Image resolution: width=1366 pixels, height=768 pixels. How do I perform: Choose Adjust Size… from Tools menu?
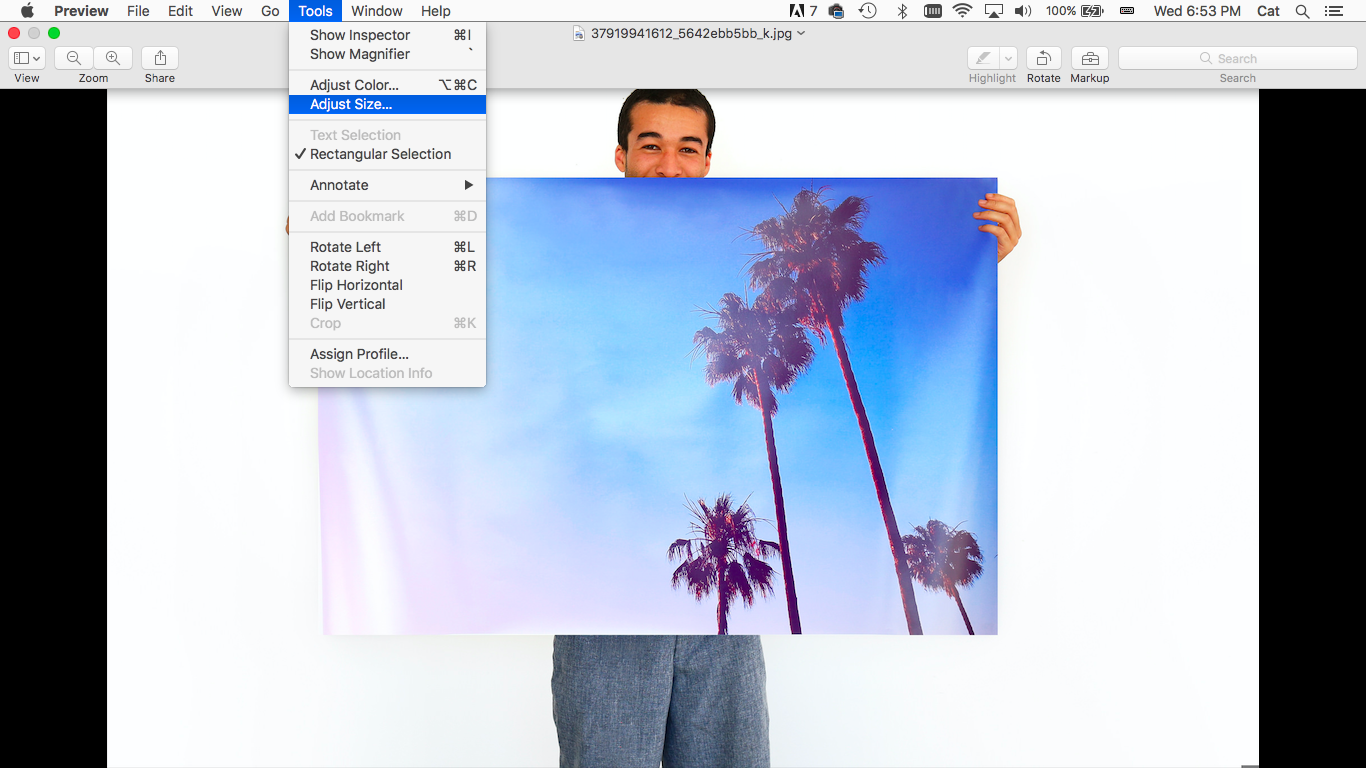351,104
